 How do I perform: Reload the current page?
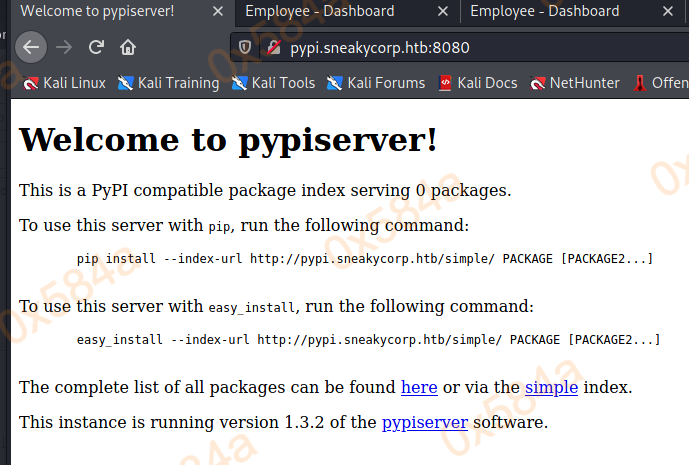(96, 47)
